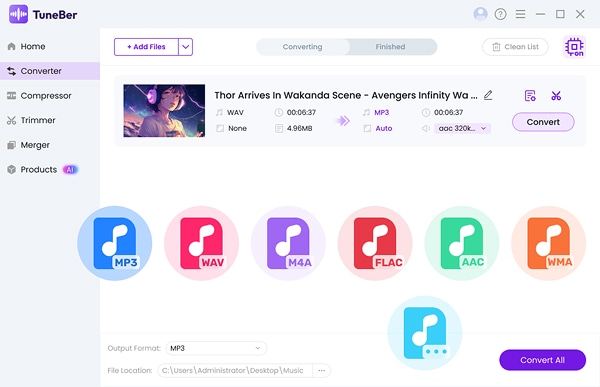Select the M4A format circle icon

(x=289, y=243)
